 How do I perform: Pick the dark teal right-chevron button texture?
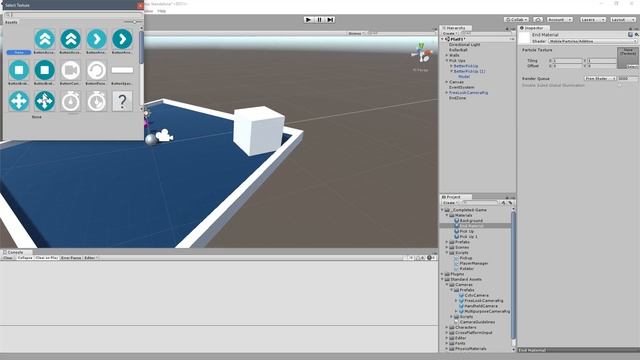(122, 39)
